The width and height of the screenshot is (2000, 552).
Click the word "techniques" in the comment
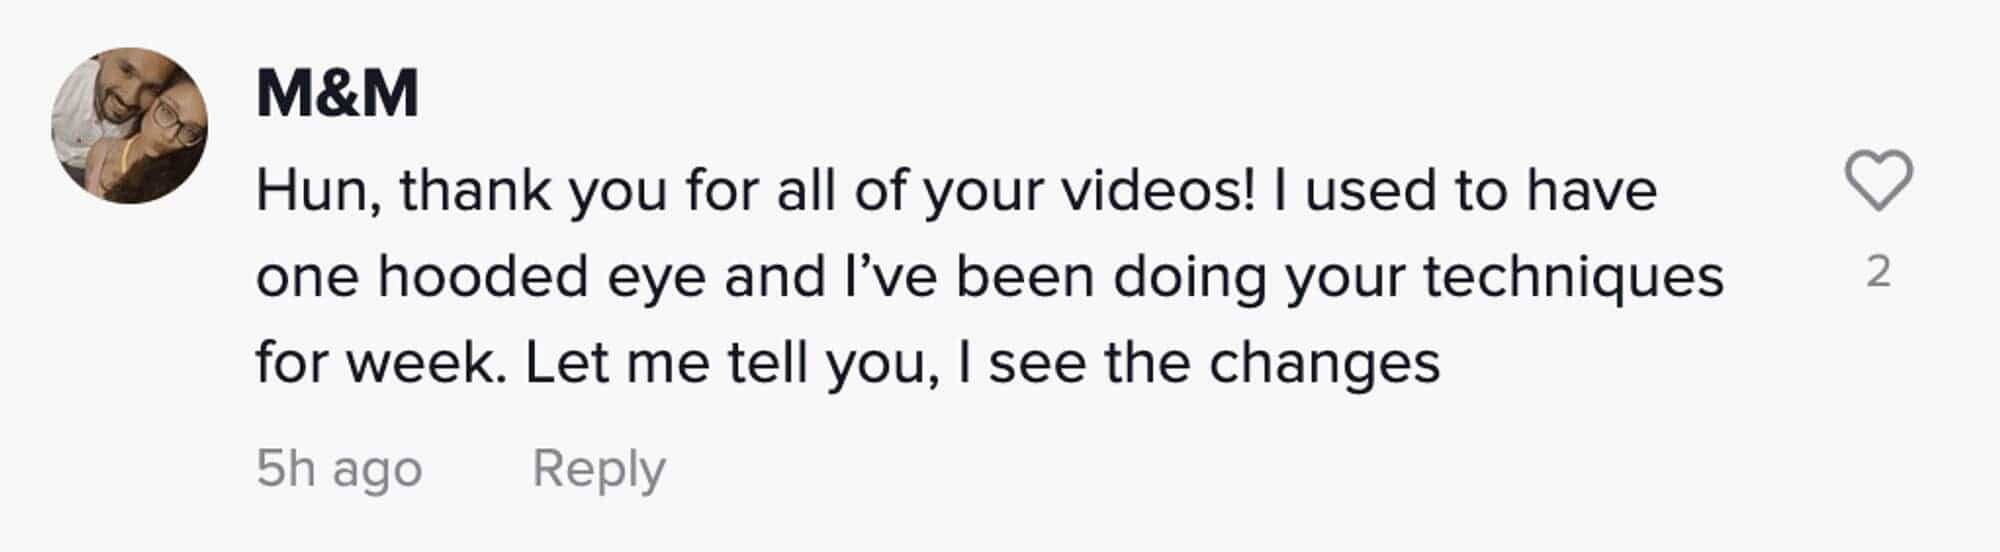click(1573, 277)
